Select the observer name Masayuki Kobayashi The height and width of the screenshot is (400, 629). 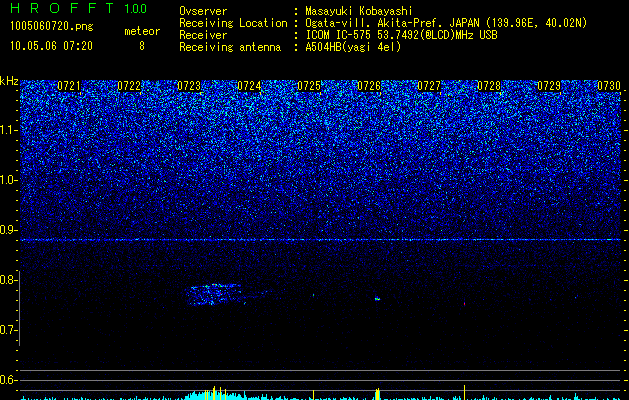(359, 11)
